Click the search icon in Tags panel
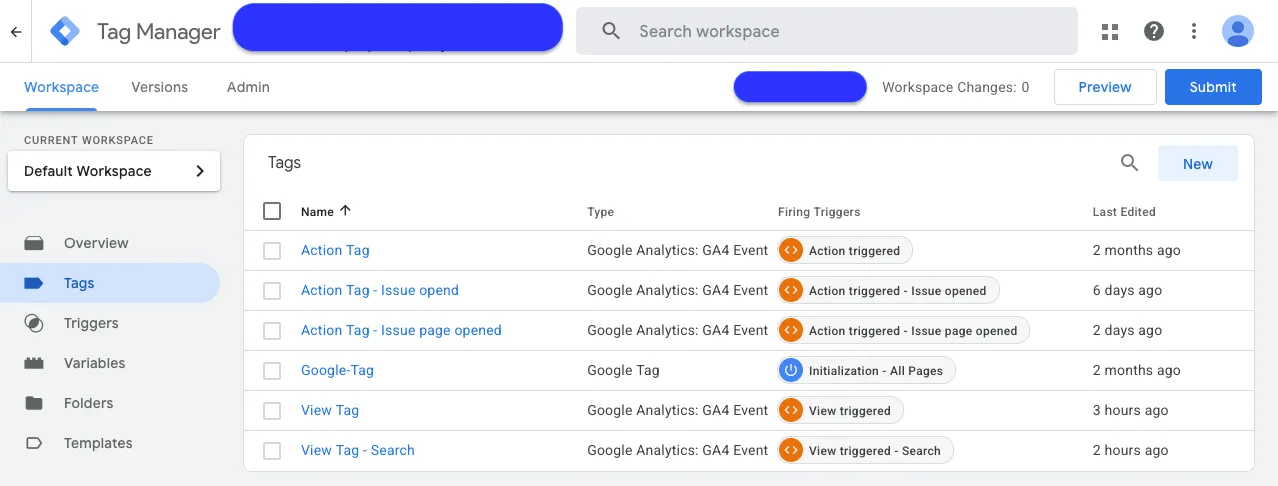Screen dimensions: 1278x486 pos(1130,163)
